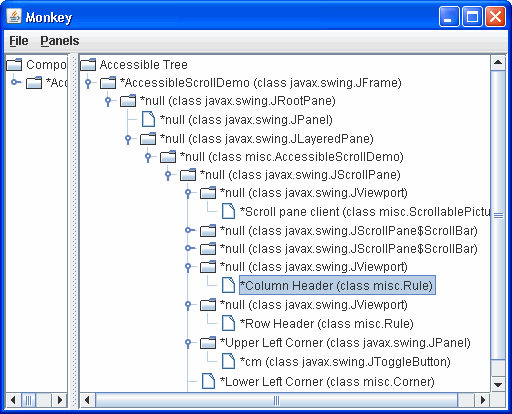Image resolution: width=512 pixels, height=414 pixels.
Task: Click the left panel's scroll right arrow
Action: point(60,399)
